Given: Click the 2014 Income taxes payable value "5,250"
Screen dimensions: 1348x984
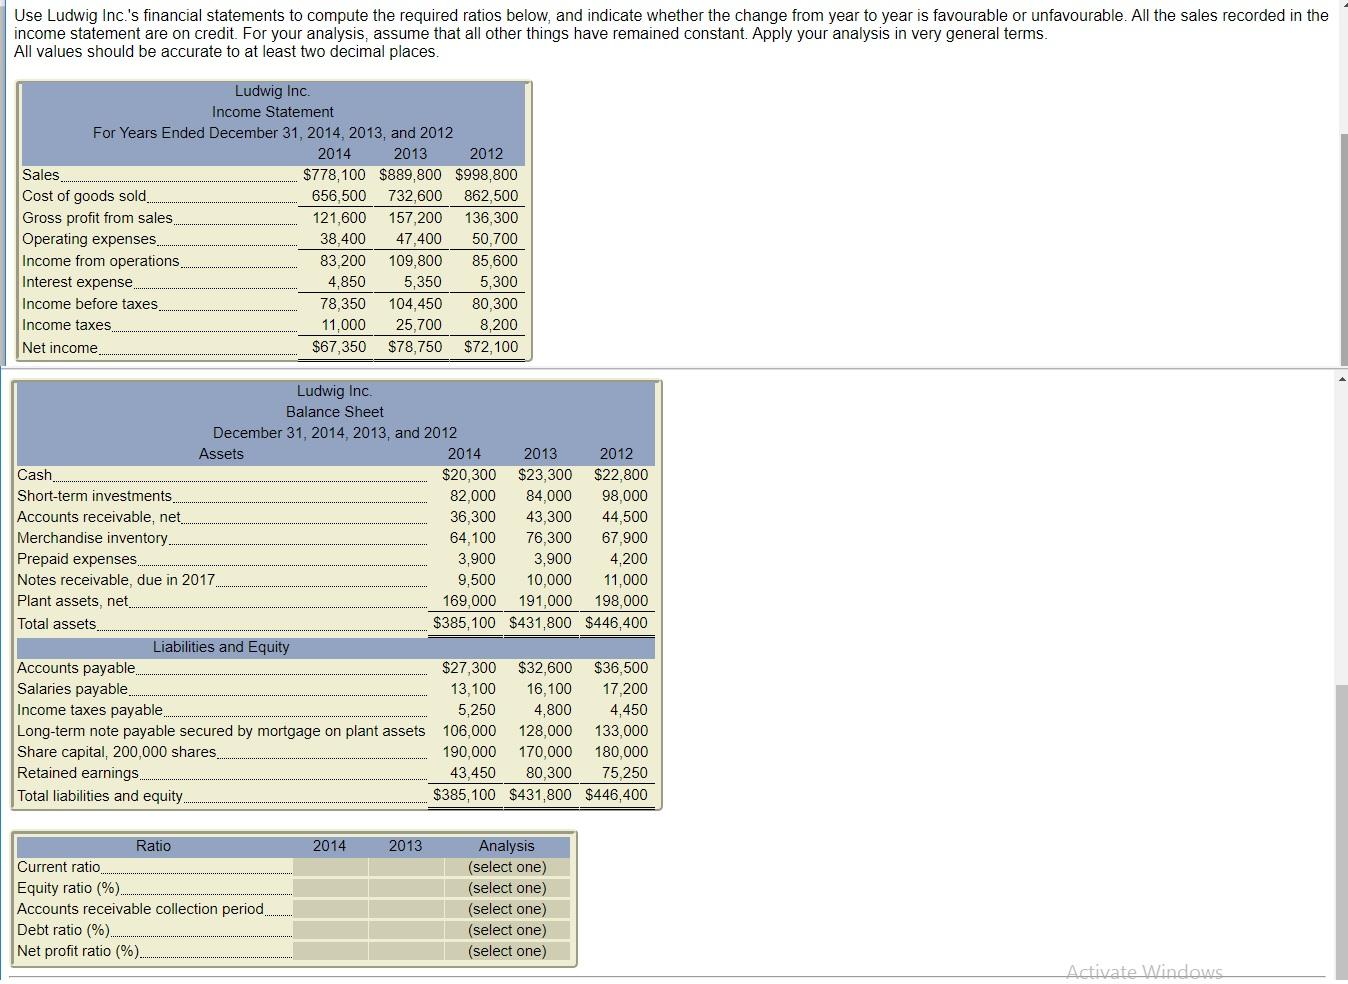Looking at the screenshot, I should click(477, 710).
